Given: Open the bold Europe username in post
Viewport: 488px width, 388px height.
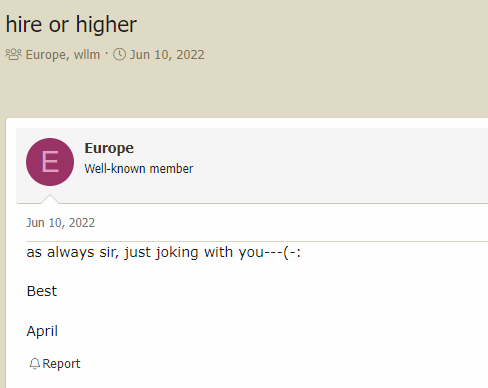Looking at the screenshot, I should coord(109,149).
